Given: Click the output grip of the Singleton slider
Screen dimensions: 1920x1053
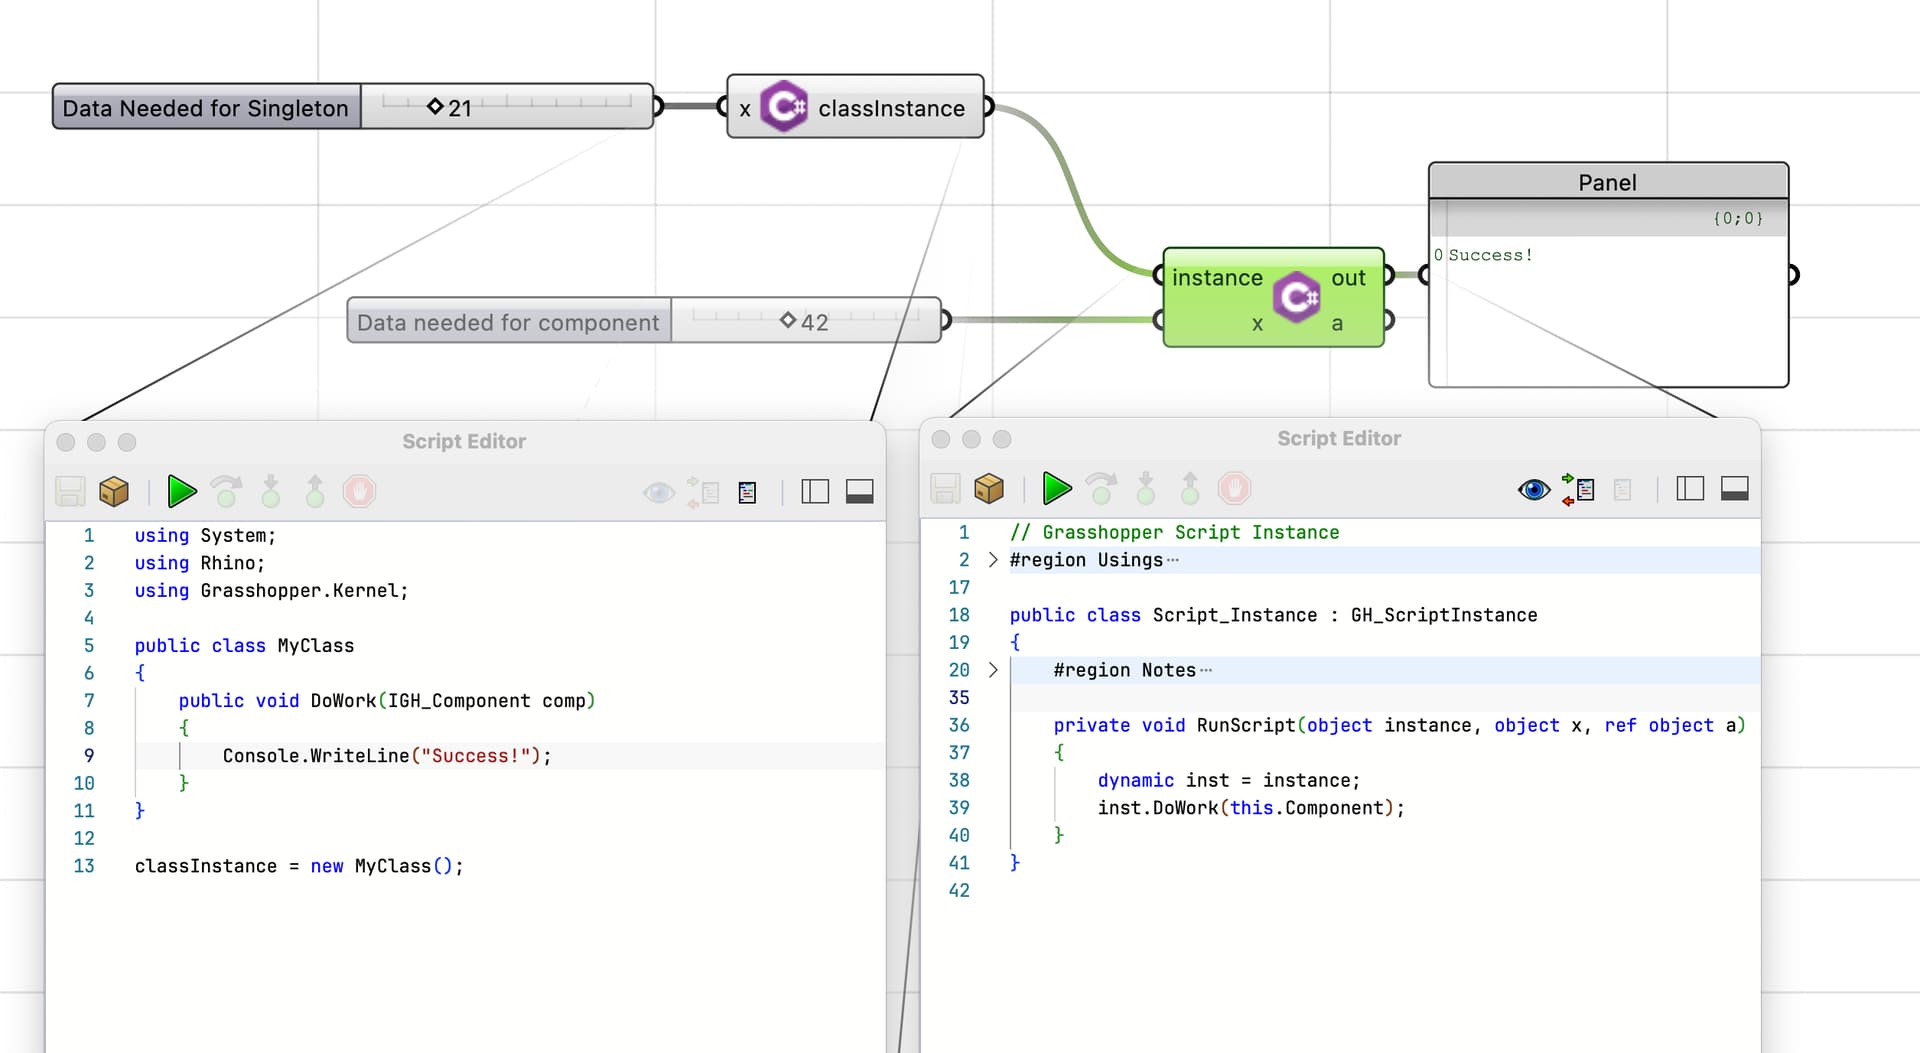Looking at the screenshot, I should 658,106.
